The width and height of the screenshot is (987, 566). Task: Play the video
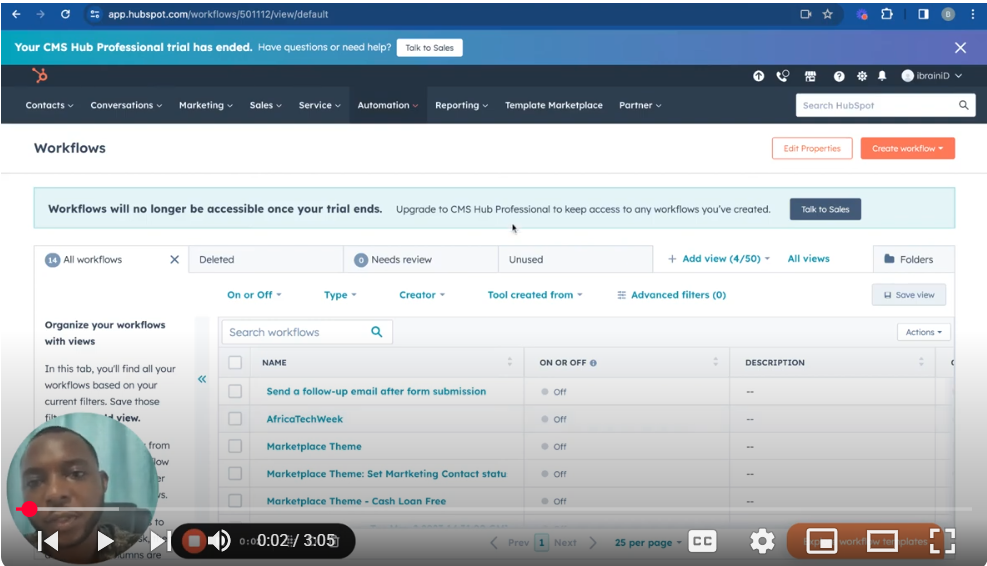click(x=105, y=541)
